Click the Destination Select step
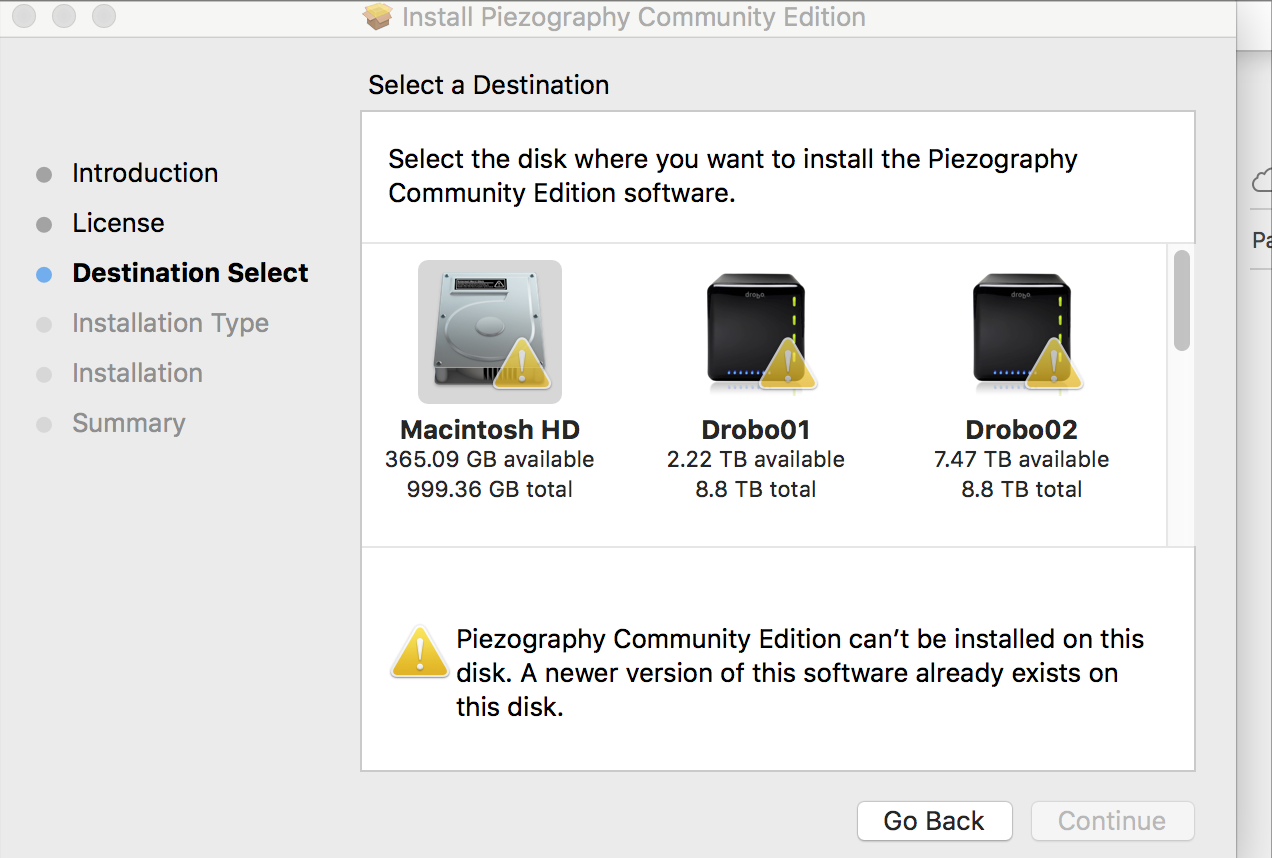This screenshot has width=1272, height=858. pos(191,273)
